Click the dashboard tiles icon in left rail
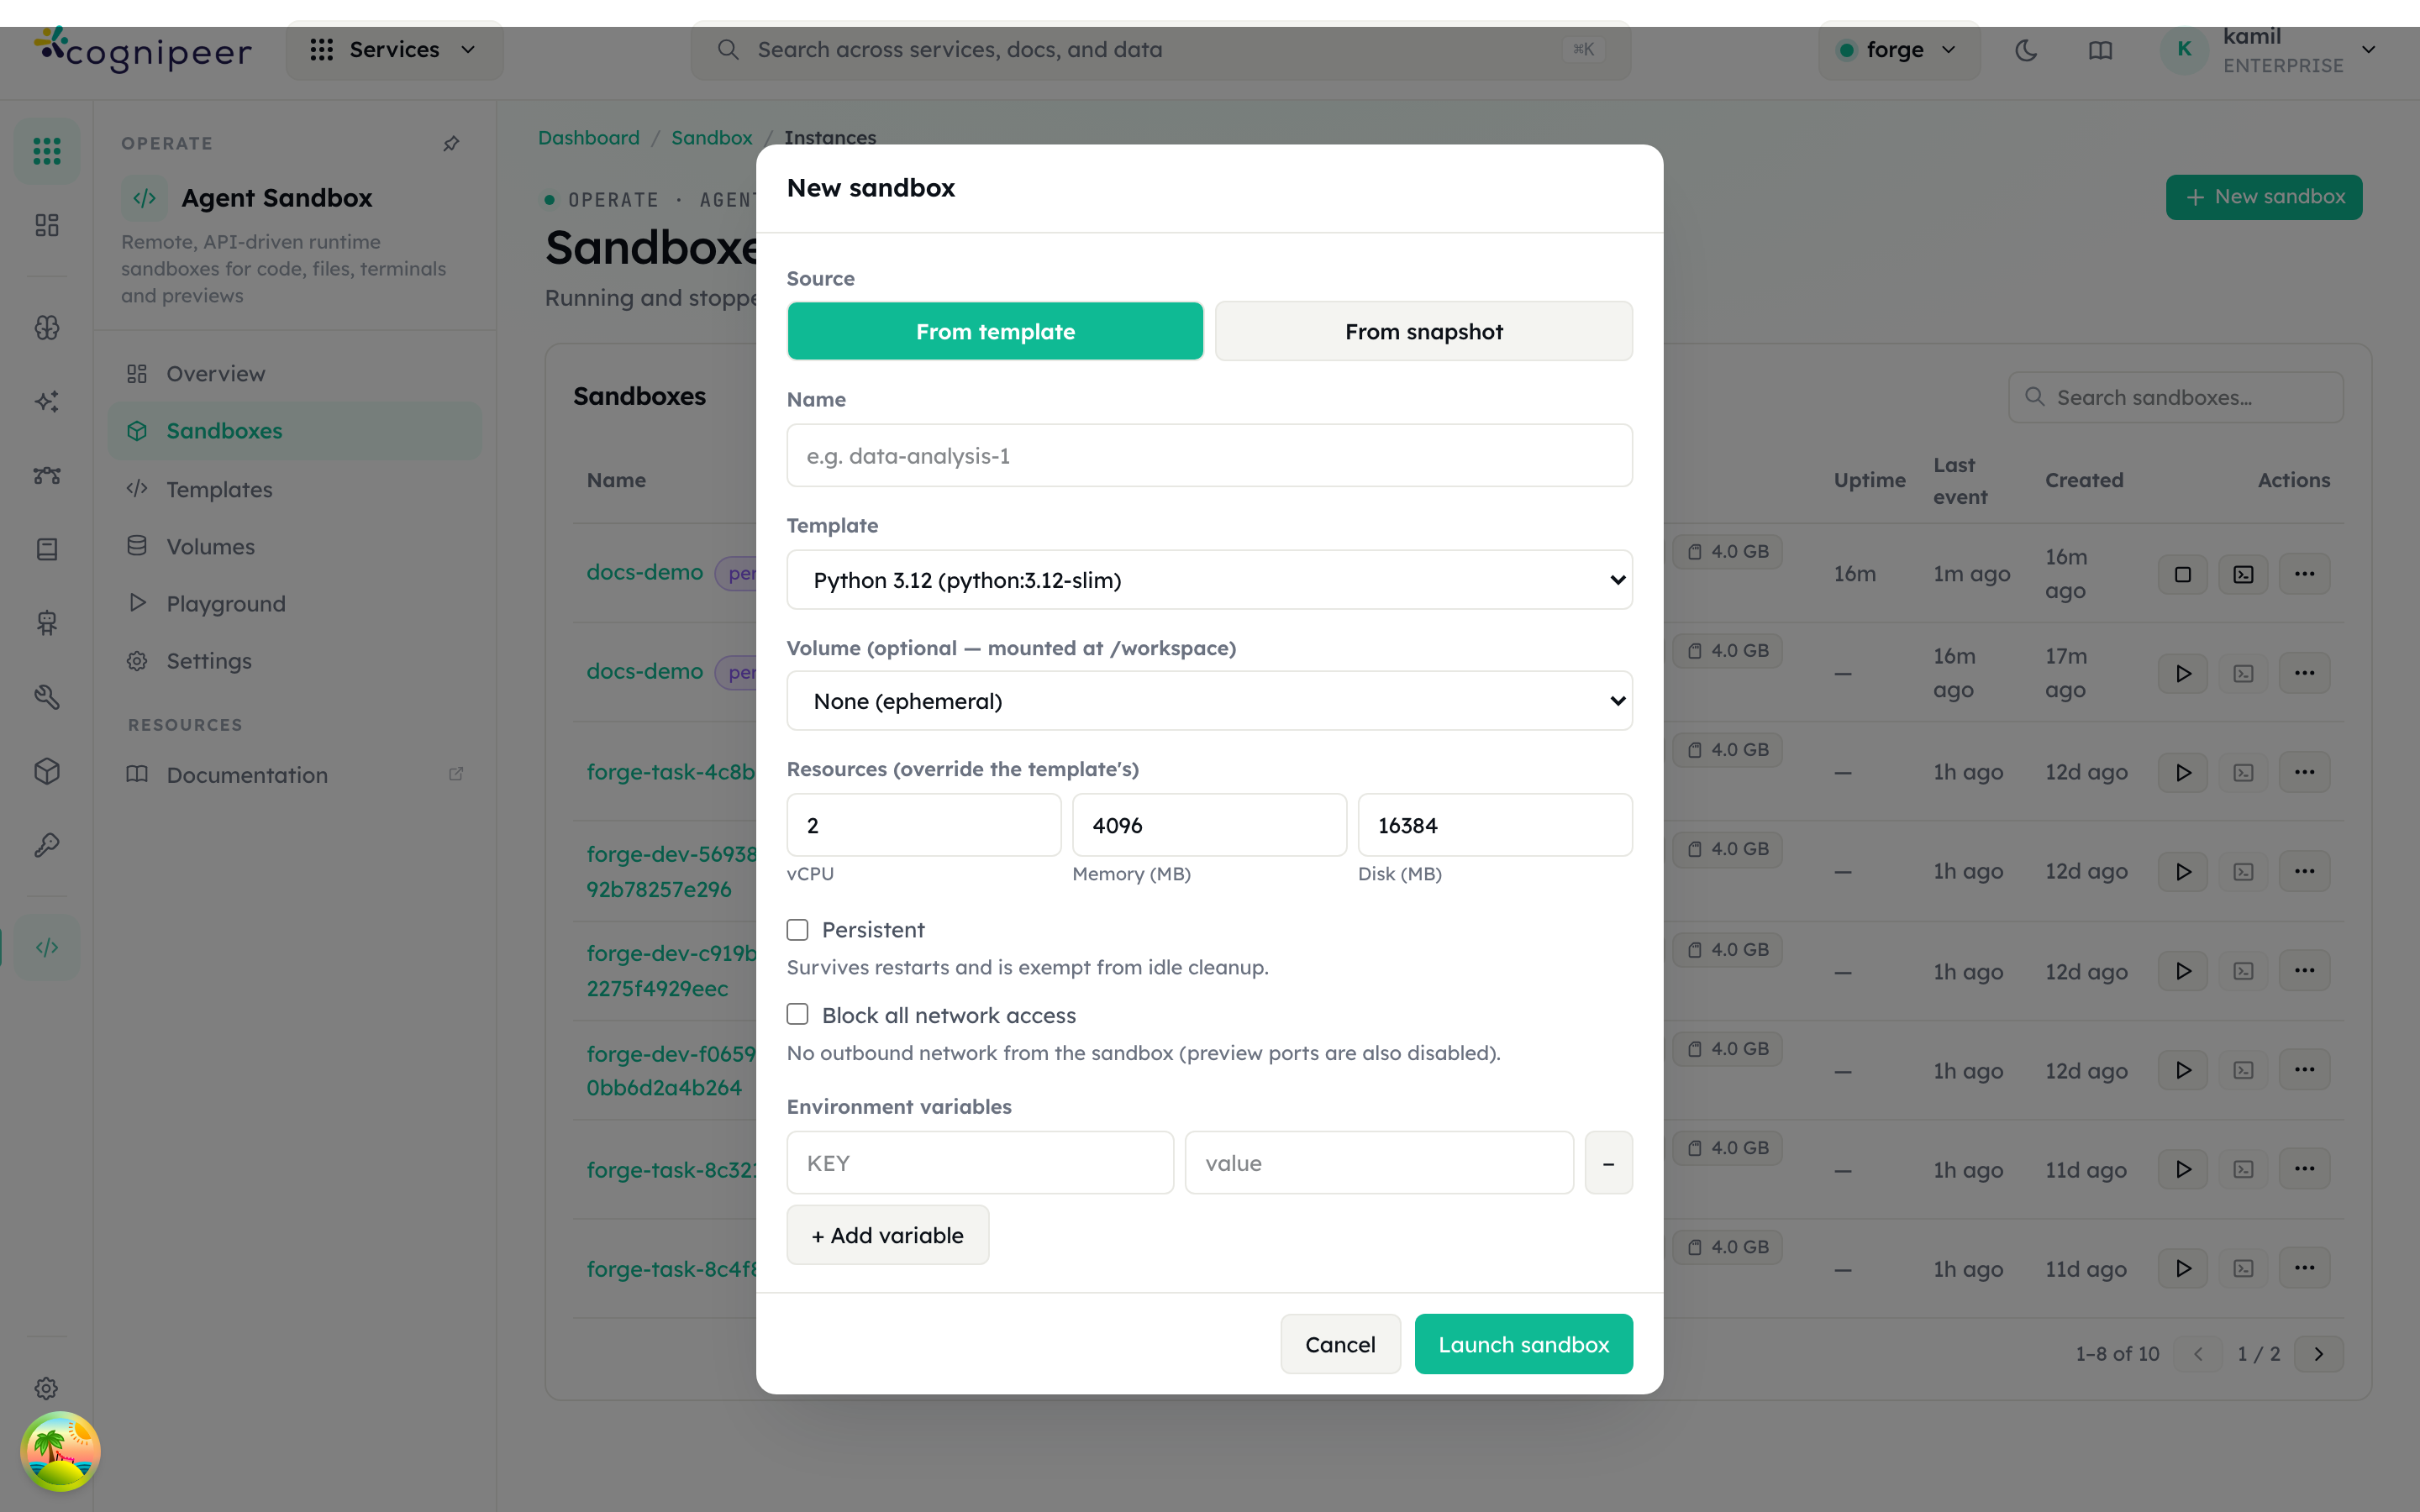This screenshot has height=1512, width=2420. coord(47,225)
